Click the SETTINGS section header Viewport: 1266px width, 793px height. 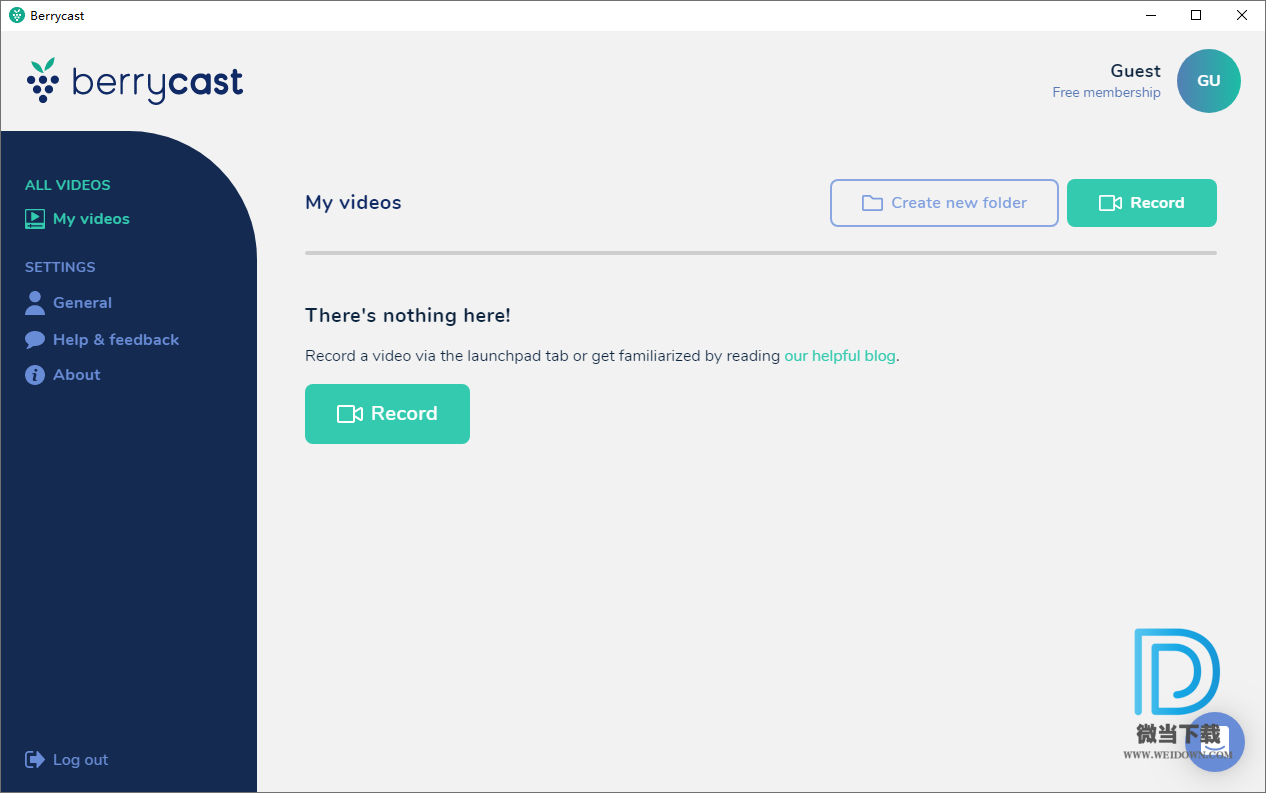(x=60, y=267)
